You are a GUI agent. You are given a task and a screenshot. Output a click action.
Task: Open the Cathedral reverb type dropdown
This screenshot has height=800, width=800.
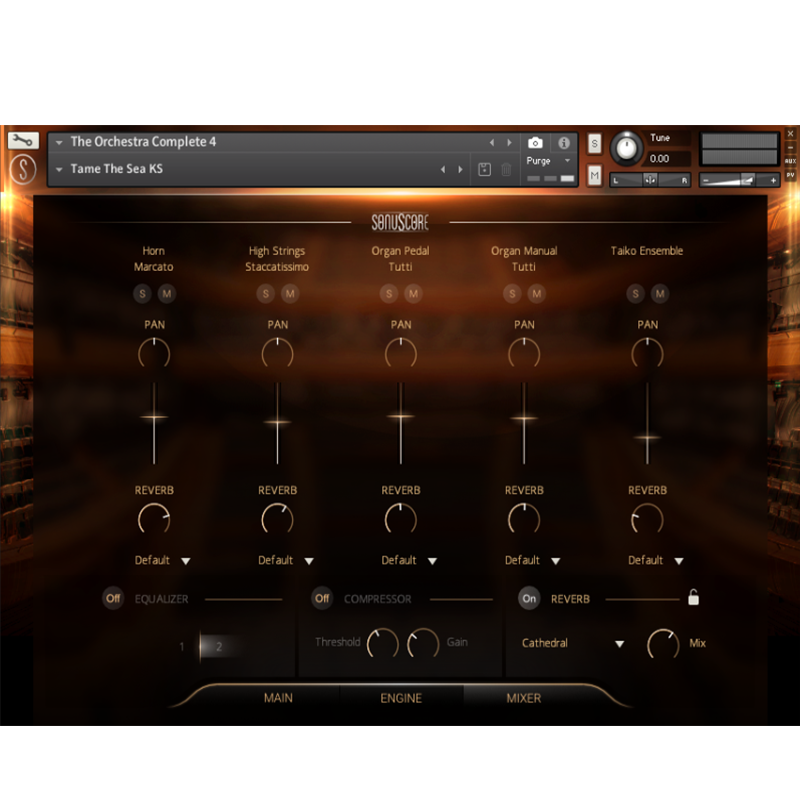coord(572,643)
